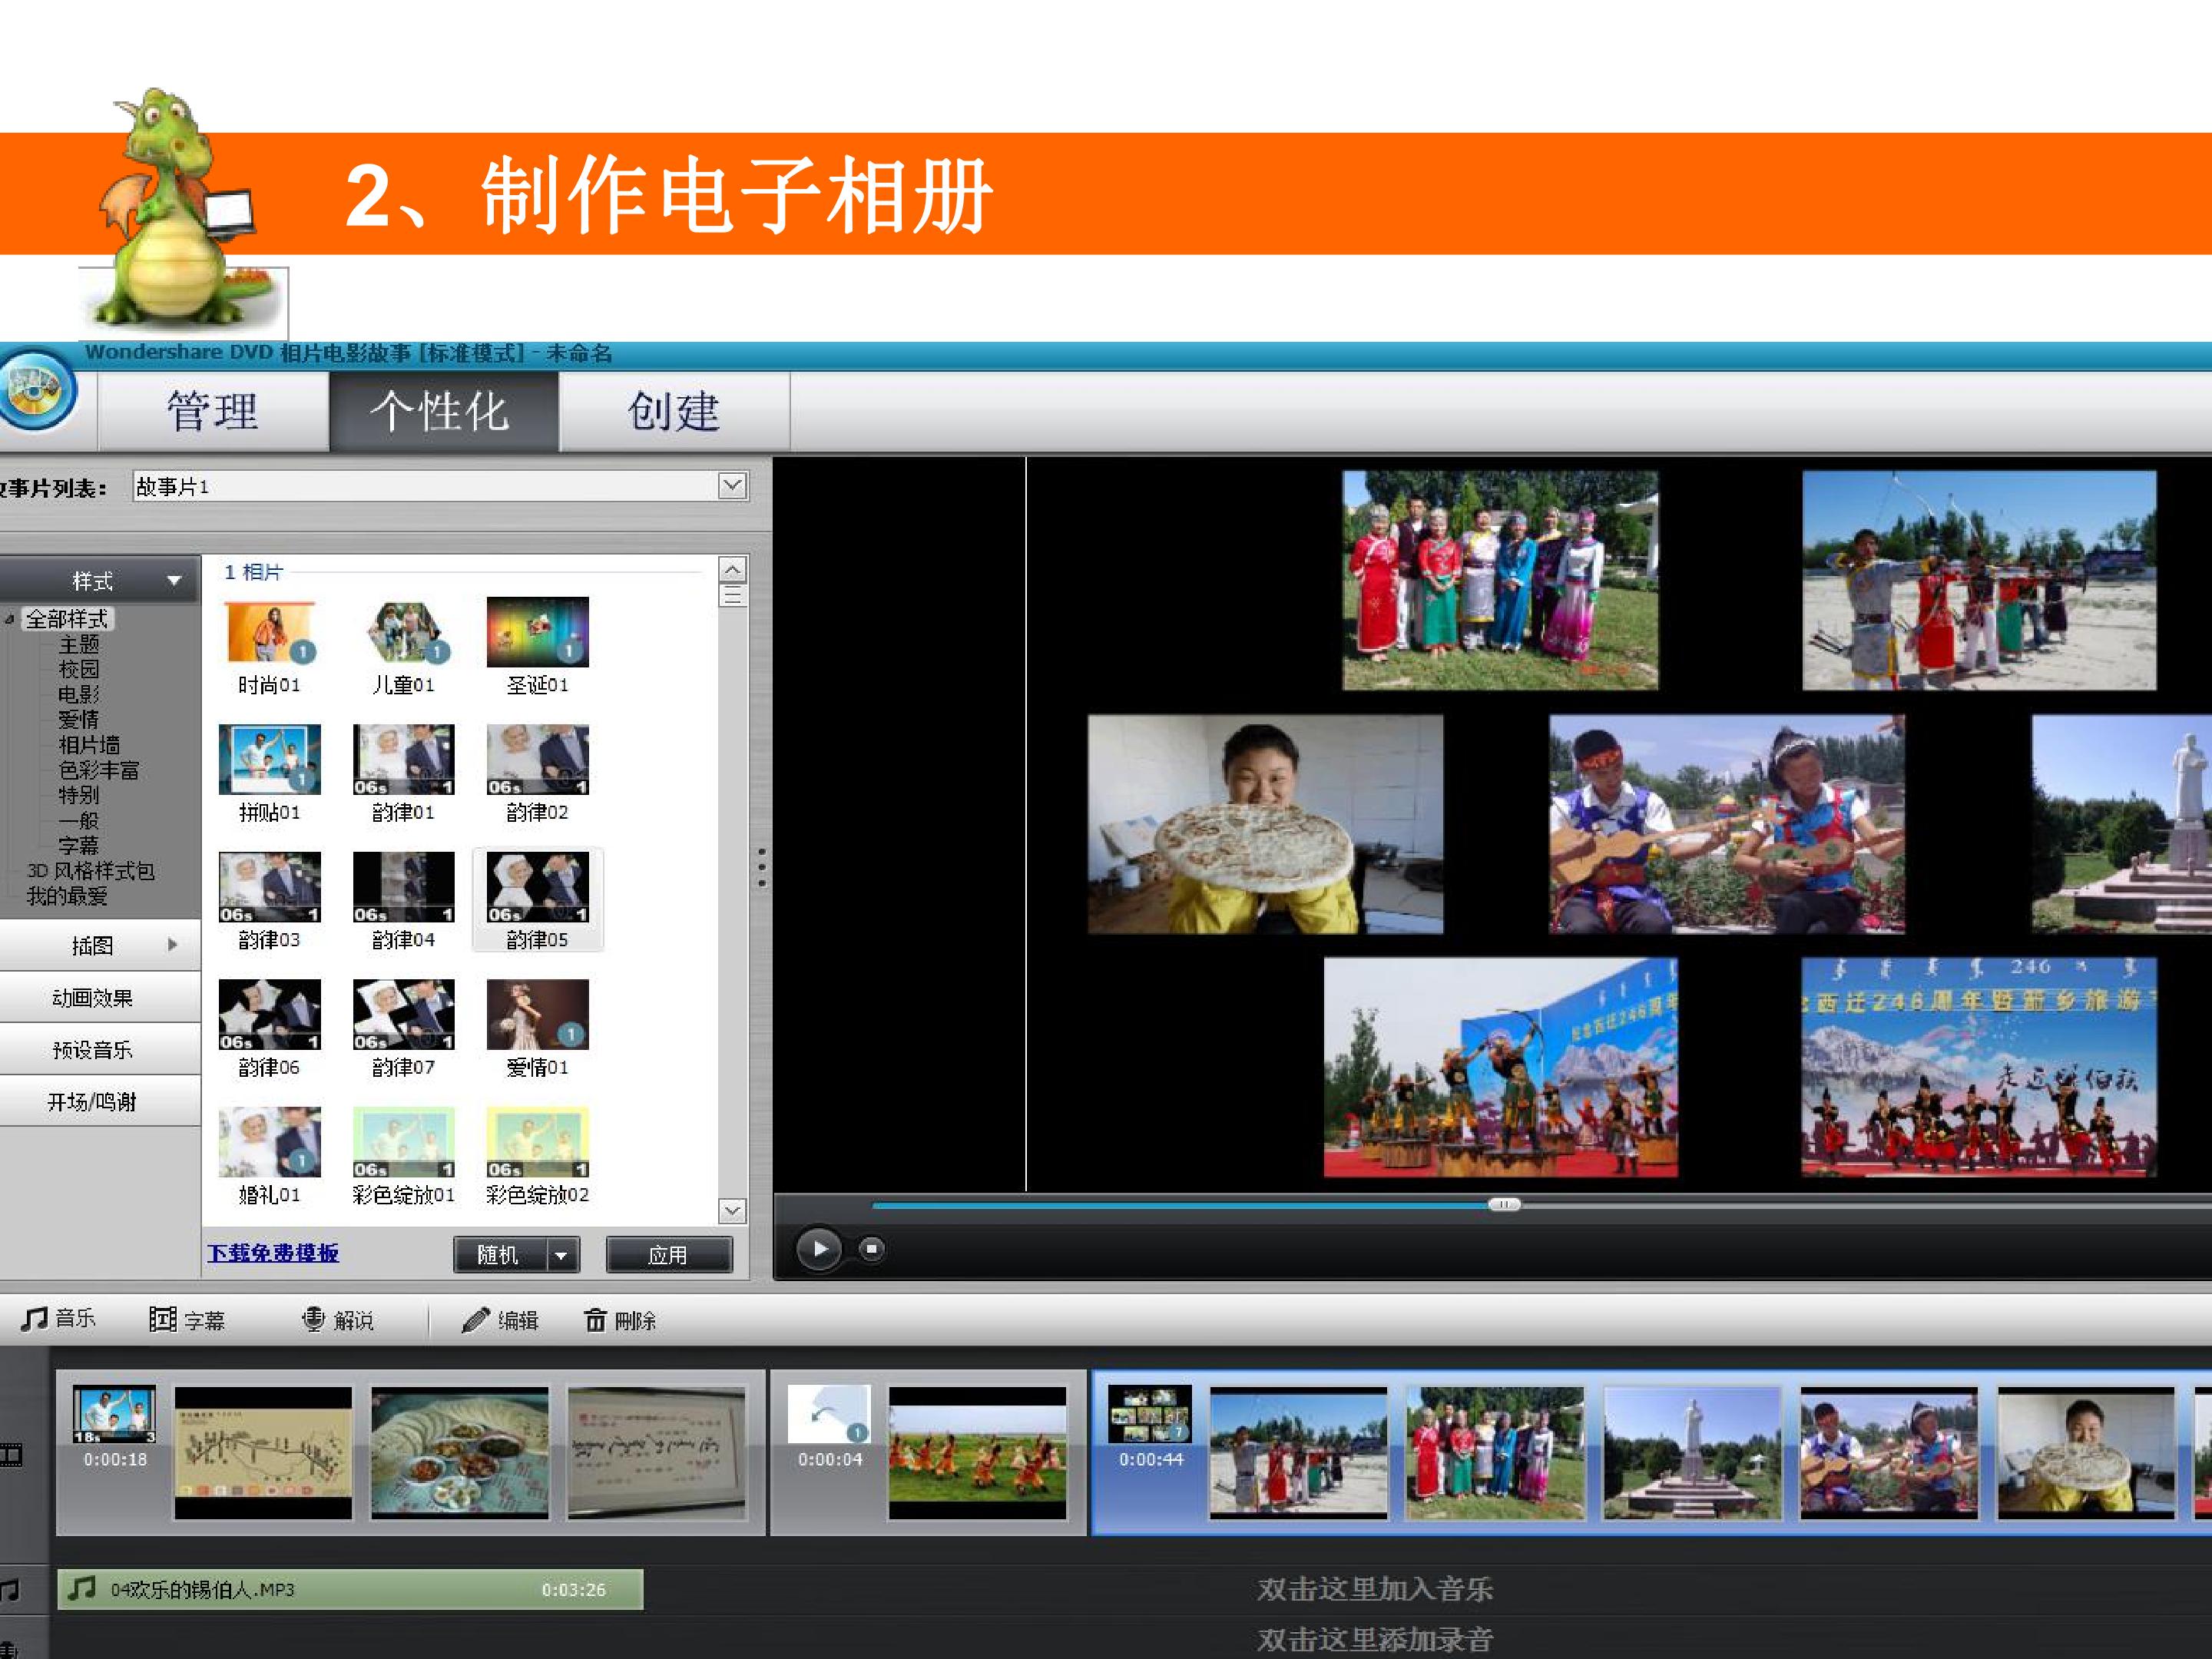Open the 故事片1 story list dropdown
The height and width of the screenshot is (1659, 2212).
click(732, 486)
